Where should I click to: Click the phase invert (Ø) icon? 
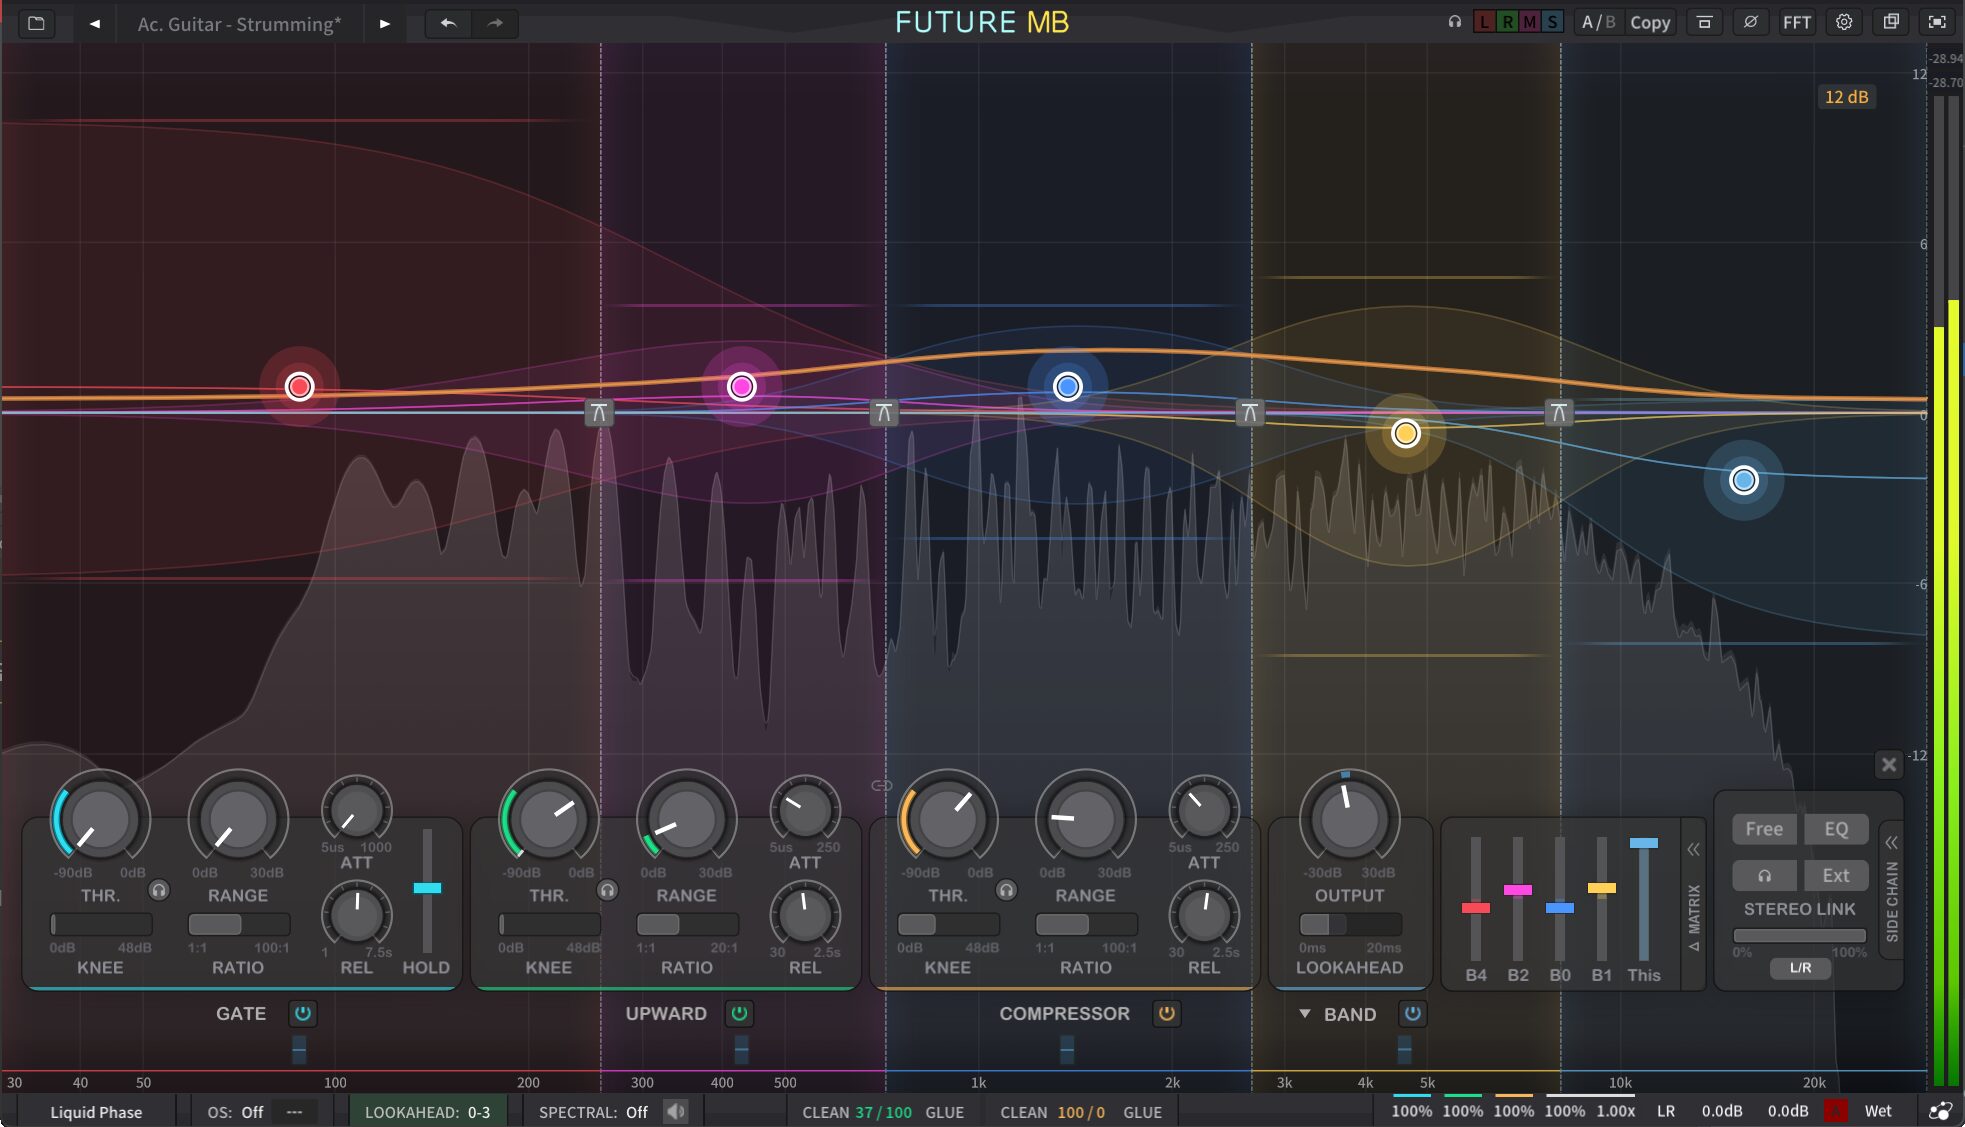pyautogui.click(x=1750, y=22)
